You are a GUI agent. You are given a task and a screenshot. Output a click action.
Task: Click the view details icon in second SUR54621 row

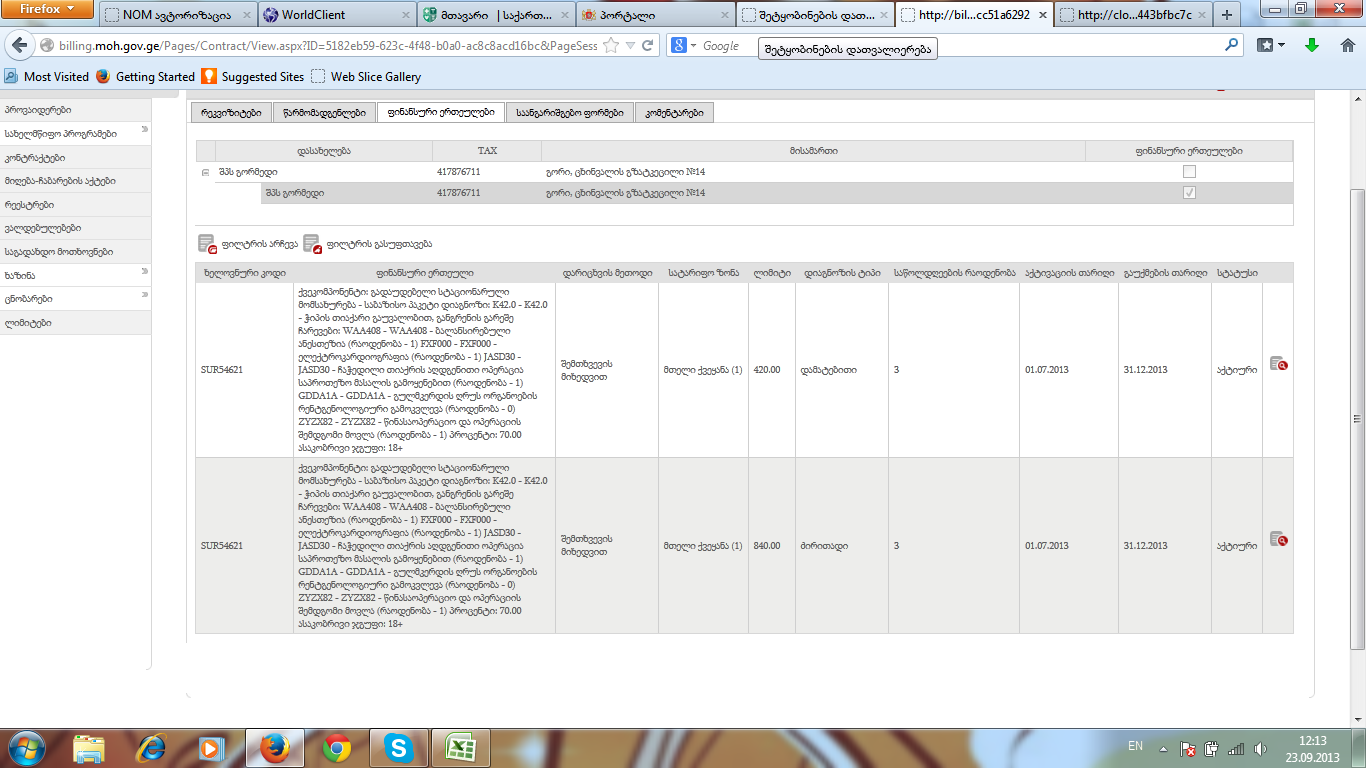[x=1277, y=539]
